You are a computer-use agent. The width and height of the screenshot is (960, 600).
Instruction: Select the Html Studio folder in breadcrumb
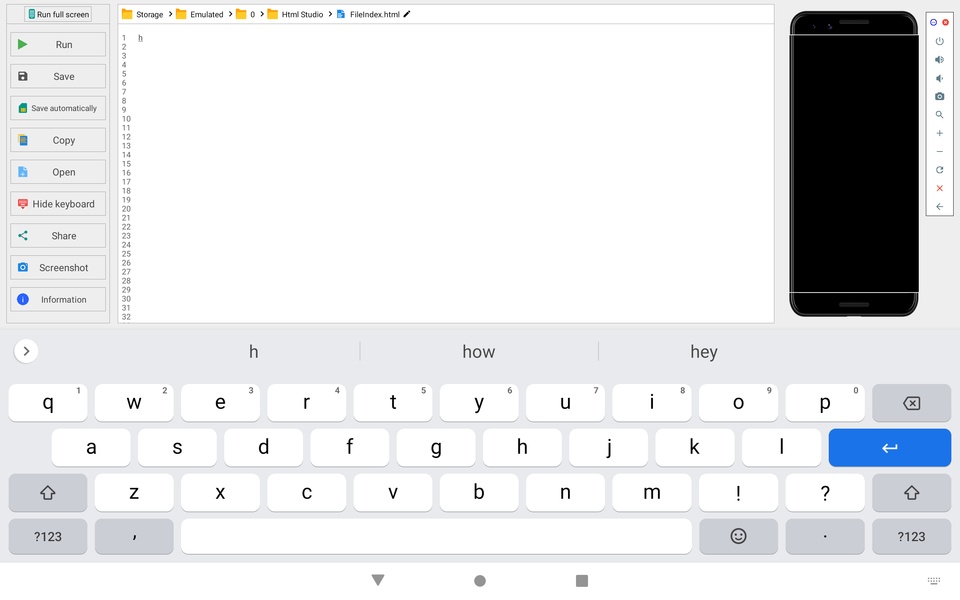tap(295, 14)
